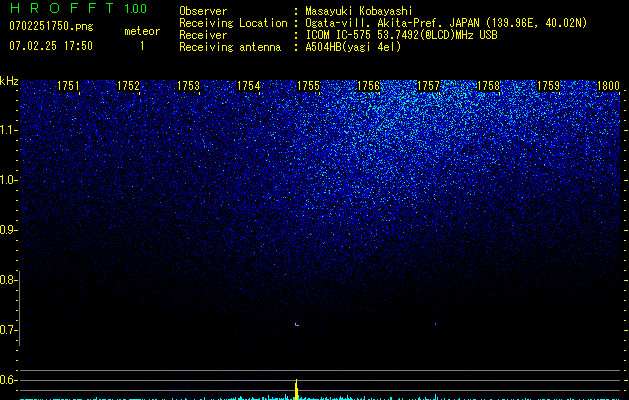Click the 1756 time axis marker

368,86
